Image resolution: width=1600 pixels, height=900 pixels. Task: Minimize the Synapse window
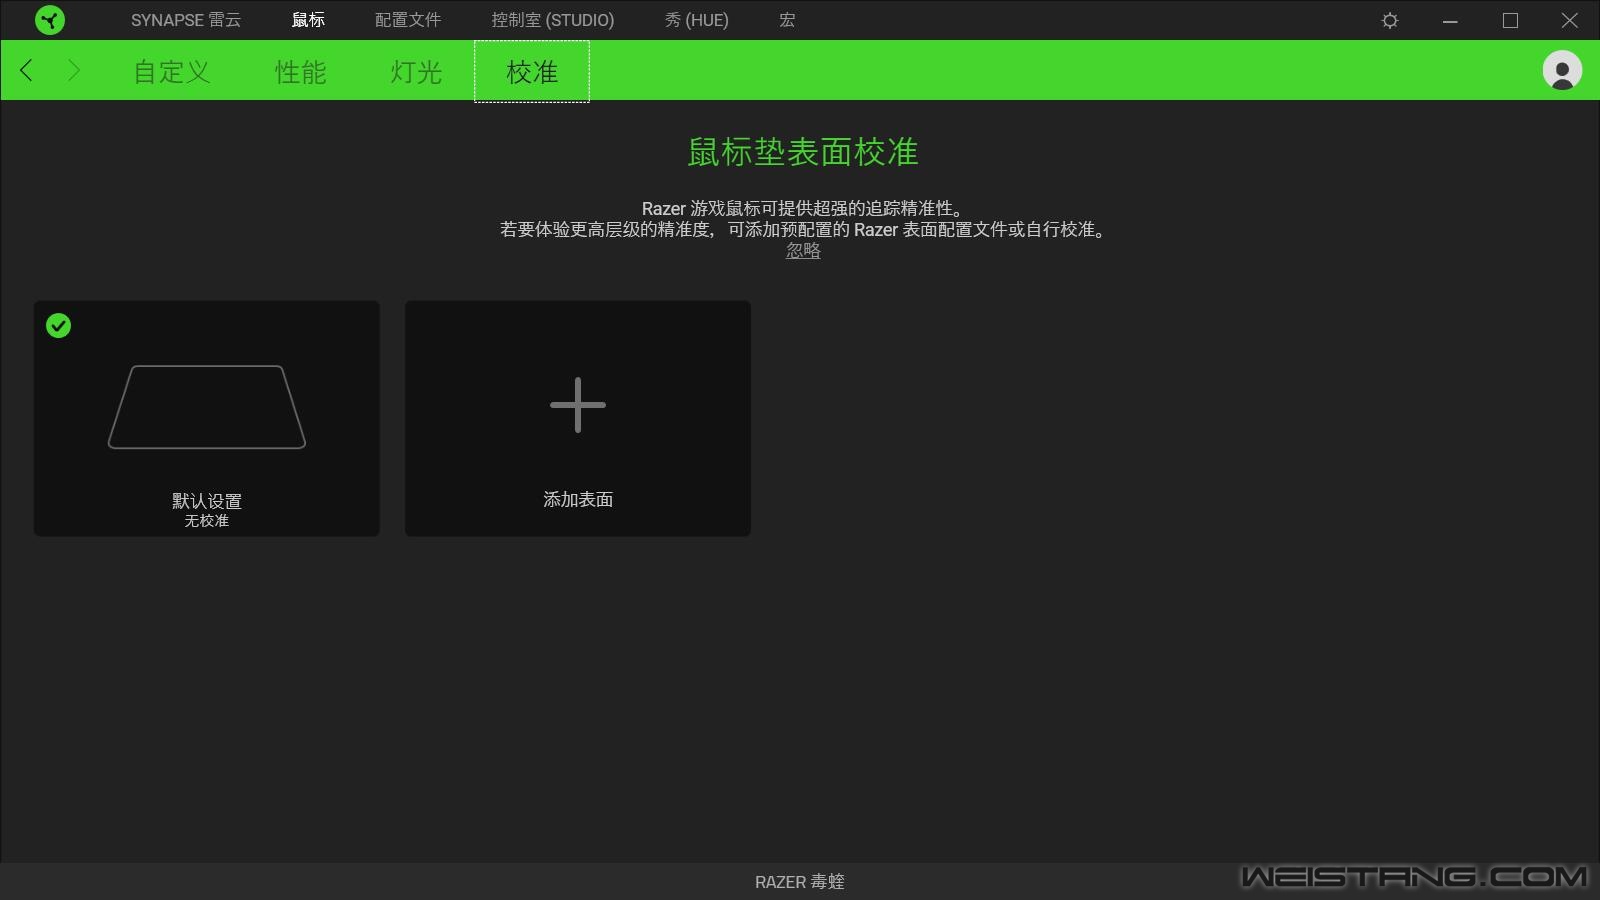[x=1450, y=20]
